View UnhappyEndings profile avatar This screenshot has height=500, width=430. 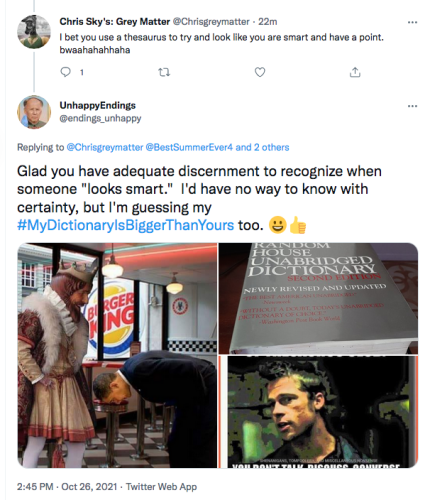click(34, 112)
